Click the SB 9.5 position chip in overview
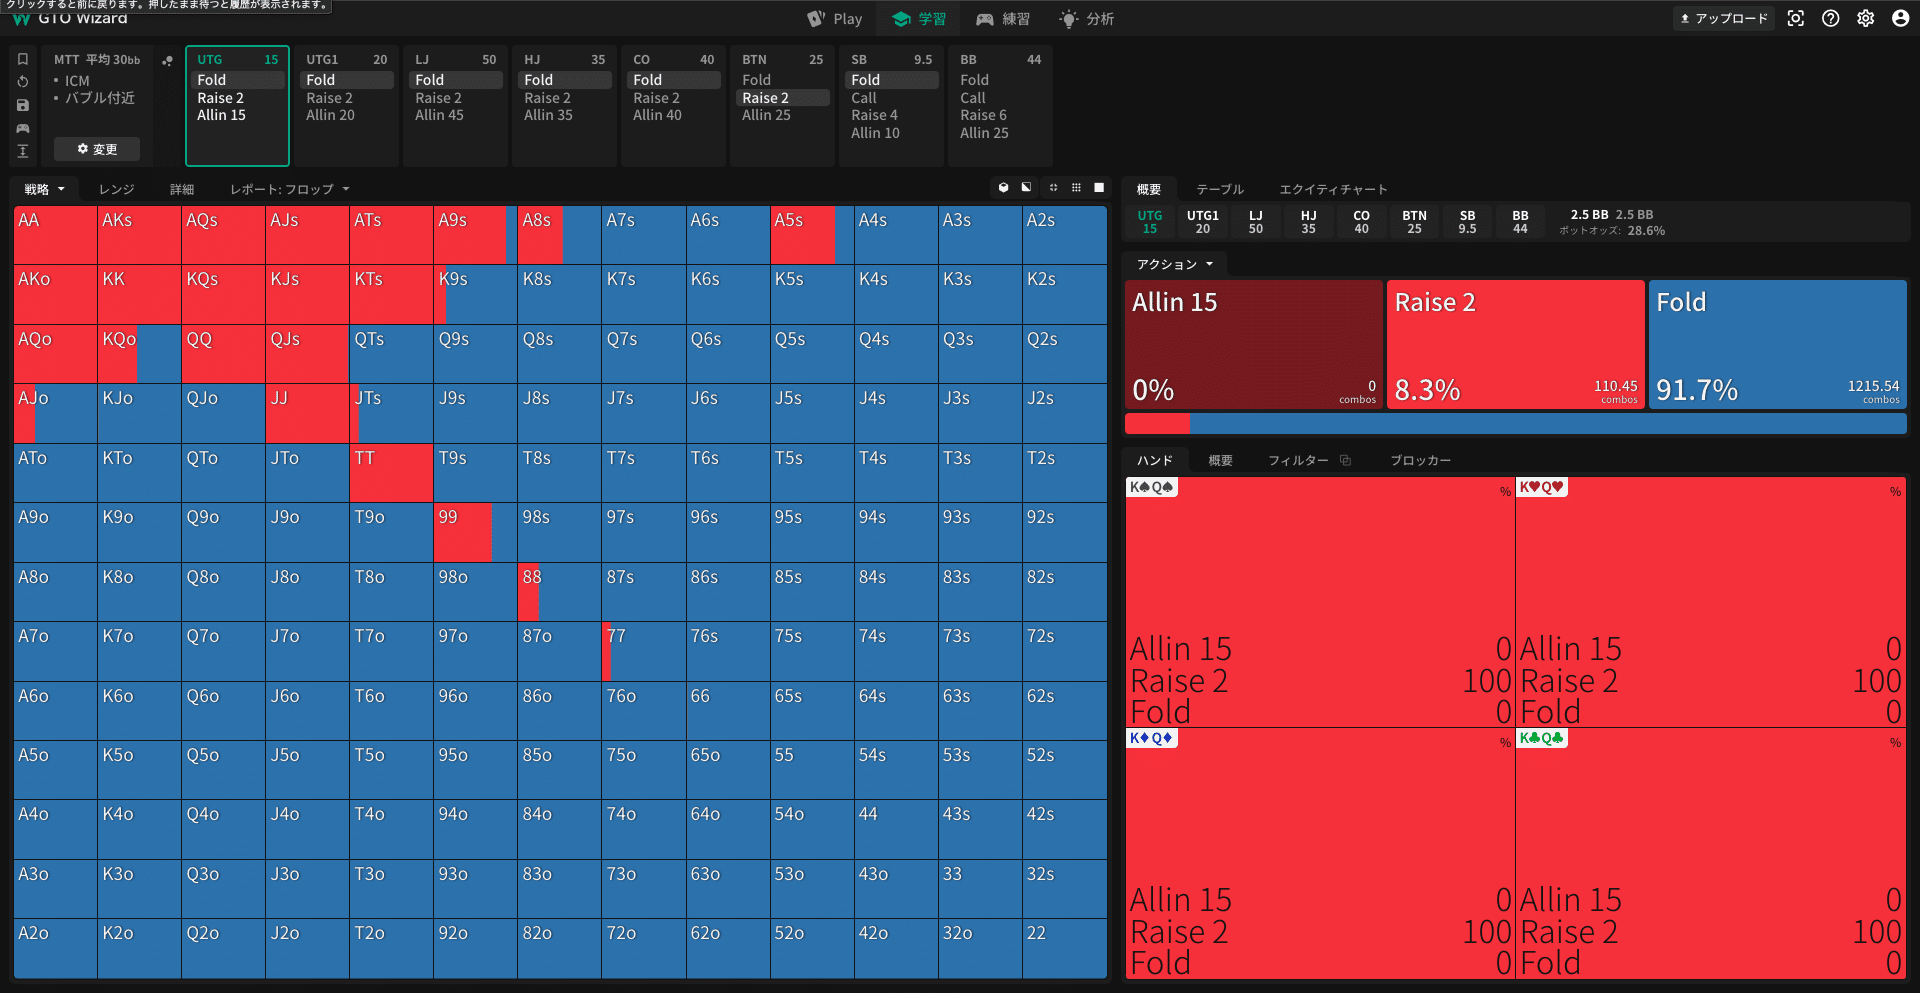 pyautogui.click(x=1467, y=222)
